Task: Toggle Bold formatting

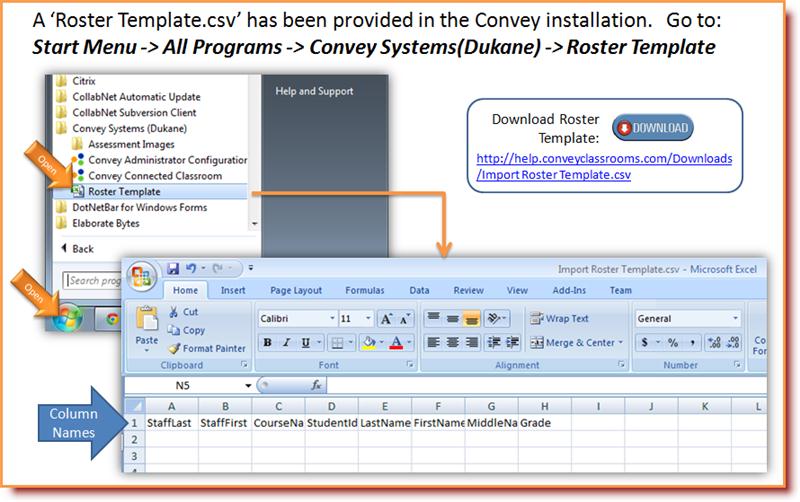Action: 267,343
